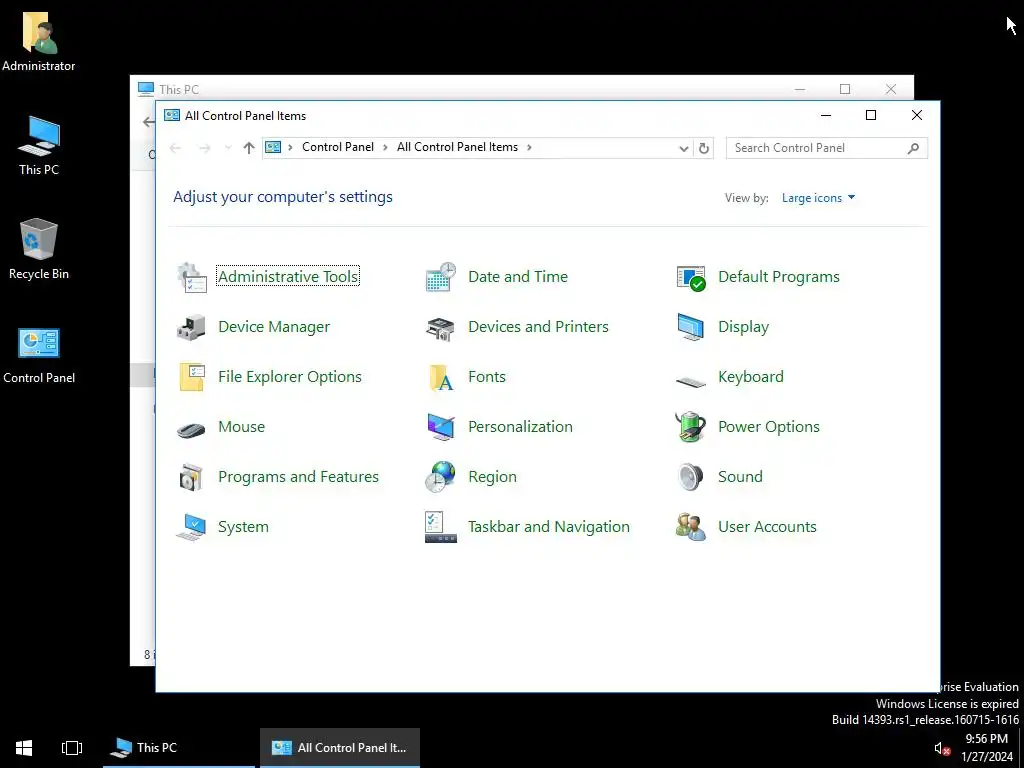Open the View by Large icons dropdown
Viewport: 1024px width, 768px height.
(x=818, y=198)
